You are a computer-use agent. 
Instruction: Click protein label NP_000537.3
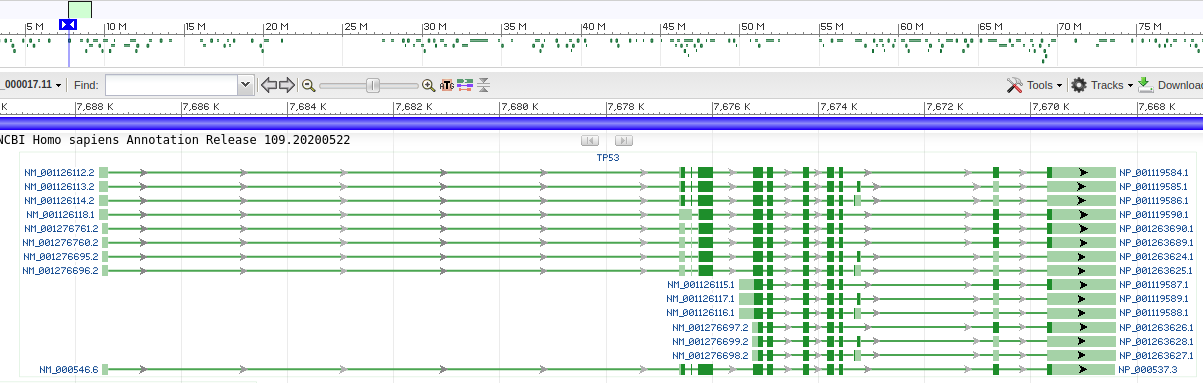(x=1149, y=370)
